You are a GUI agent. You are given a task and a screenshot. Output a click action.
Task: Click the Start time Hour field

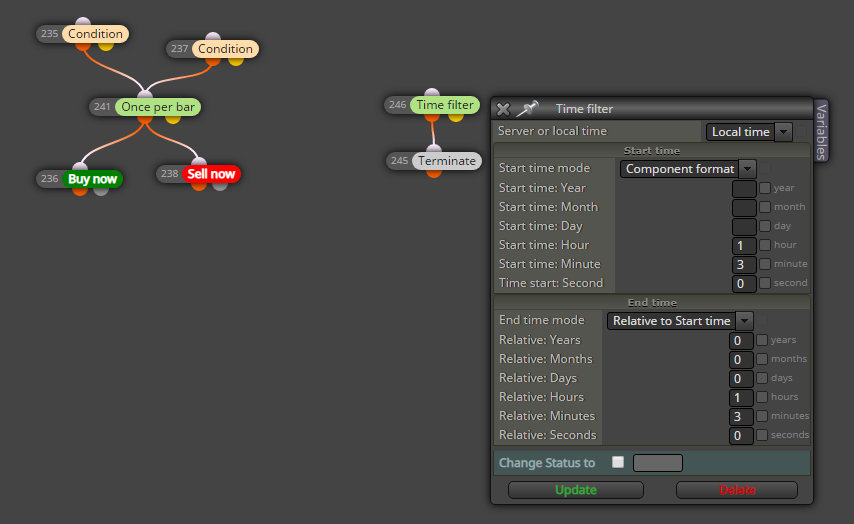(744, 246)
